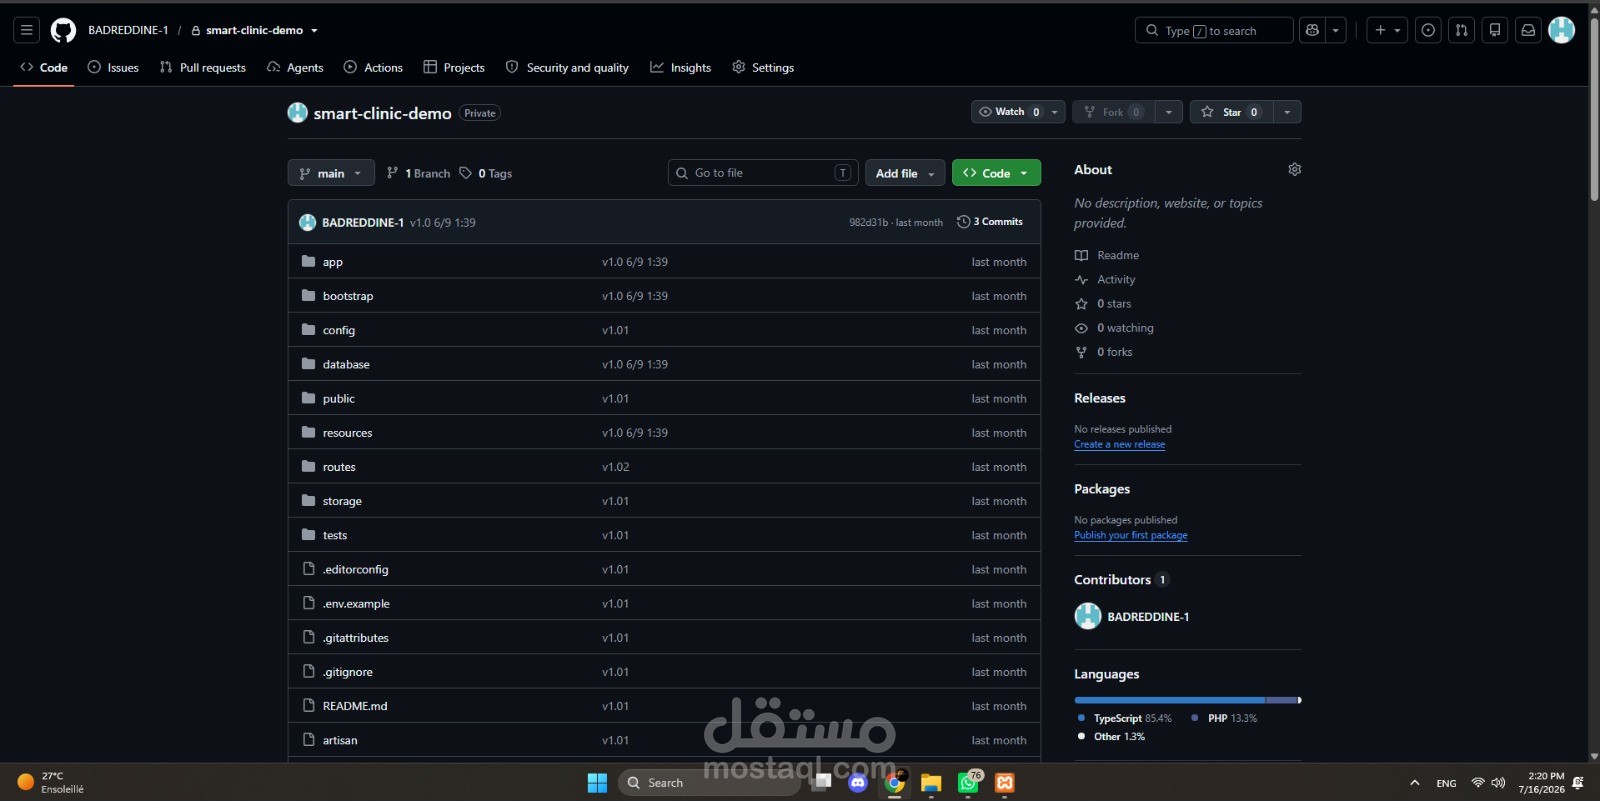Open Copilot chat icon in header
This screenshot has width=1600, height=801.
tap(1312, 30)
